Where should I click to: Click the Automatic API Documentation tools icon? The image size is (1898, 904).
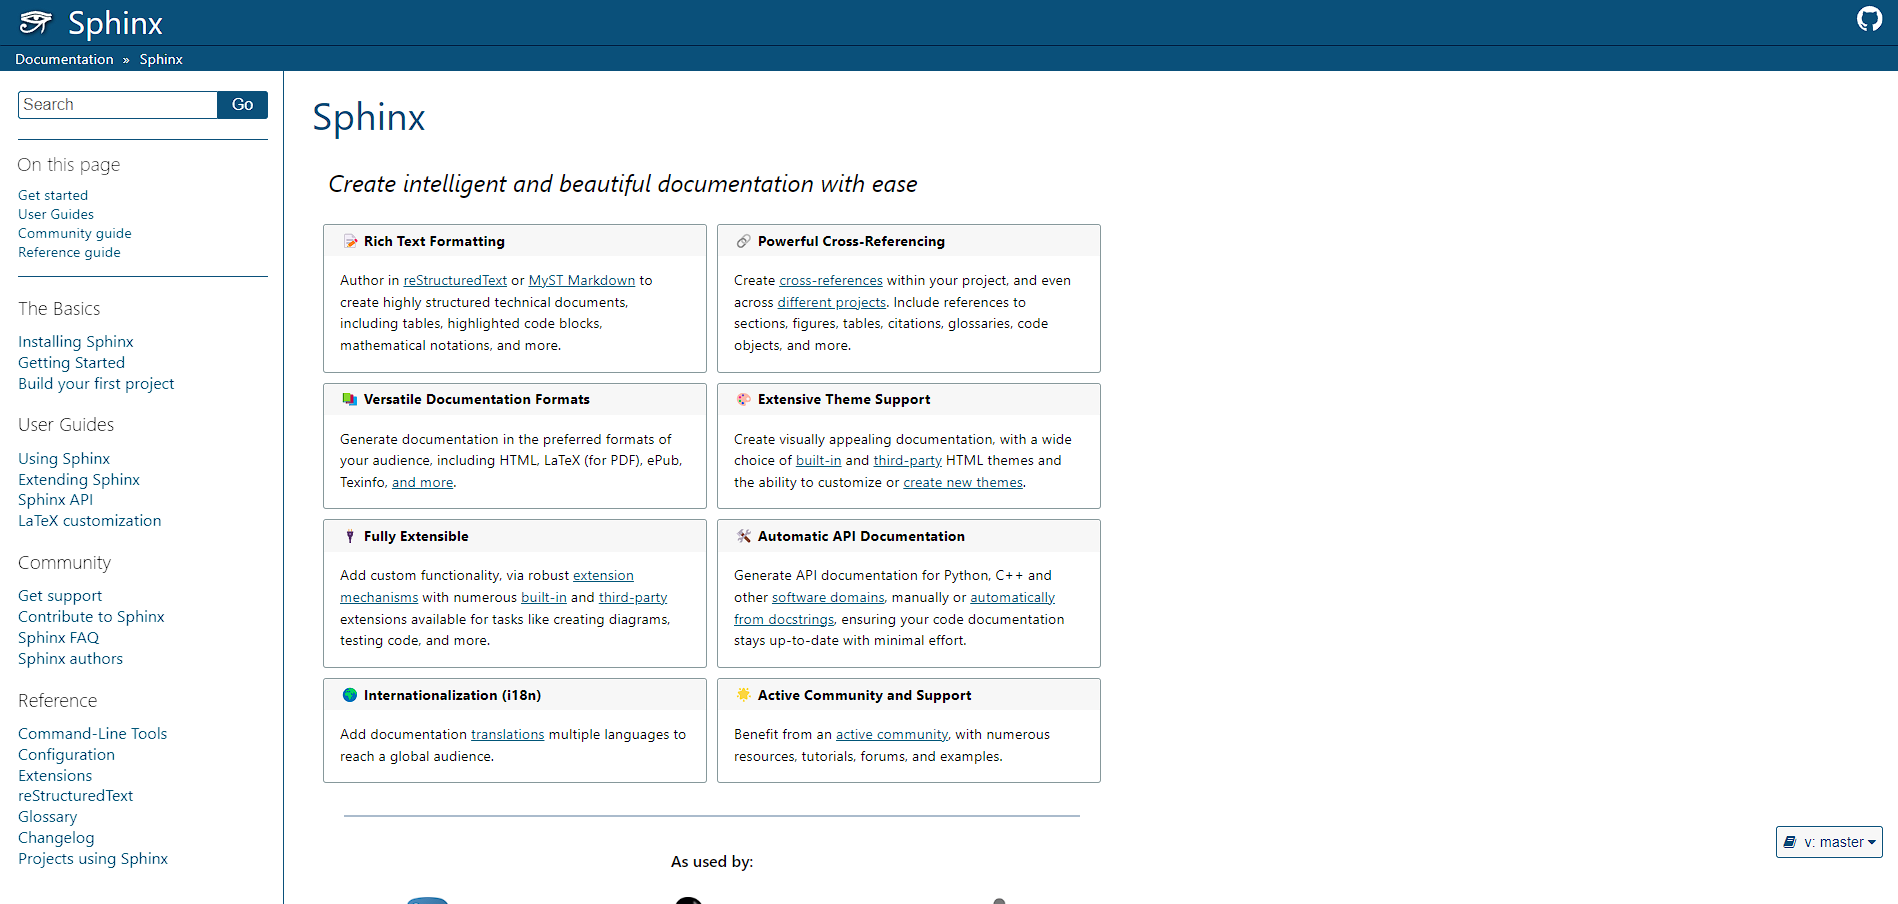click(x=744, y=536)
